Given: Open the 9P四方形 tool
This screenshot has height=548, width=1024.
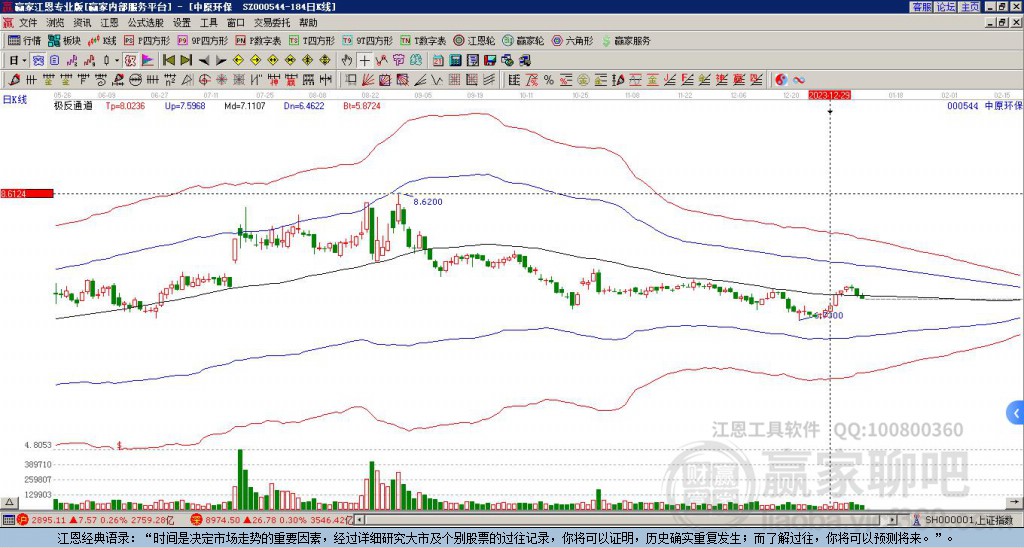Looking at the screenshot, I should tap(202, 40).
